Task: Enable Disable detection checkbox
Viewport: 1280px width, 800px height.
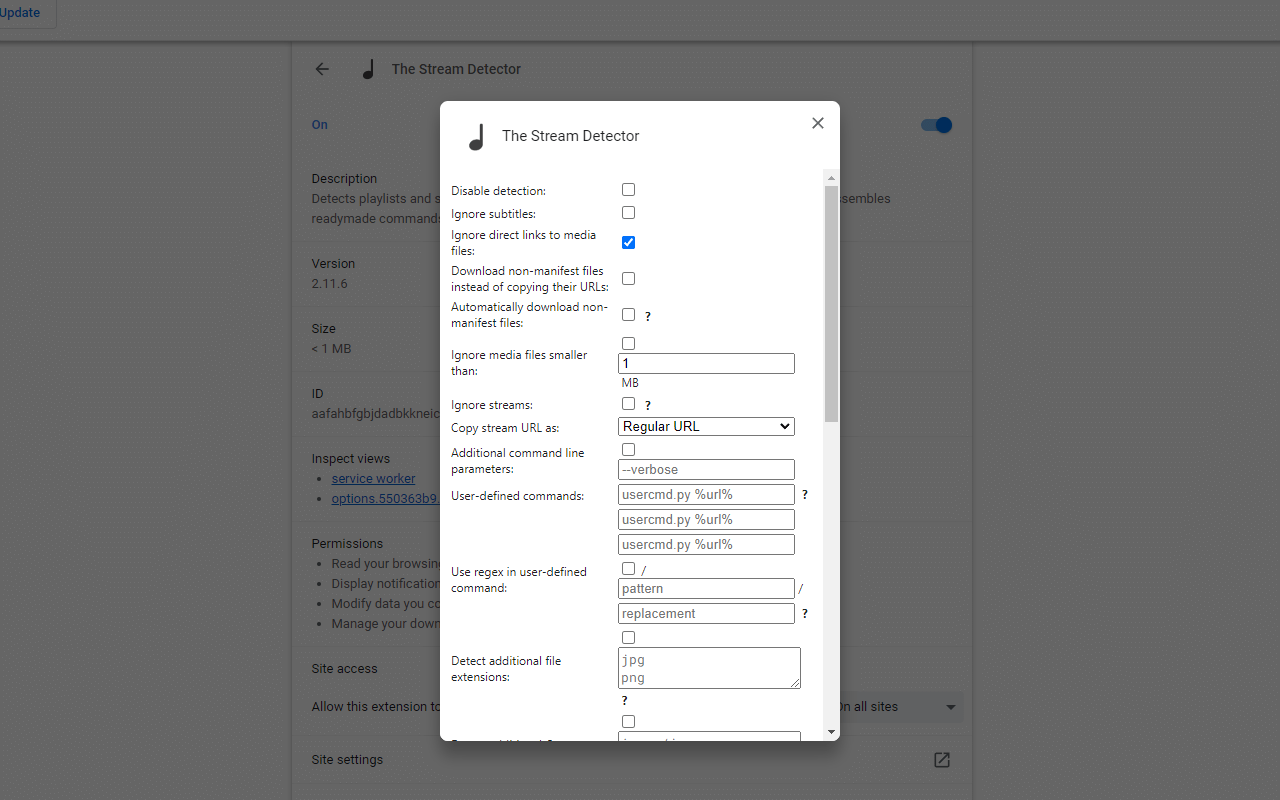Action: coord(628,190)
